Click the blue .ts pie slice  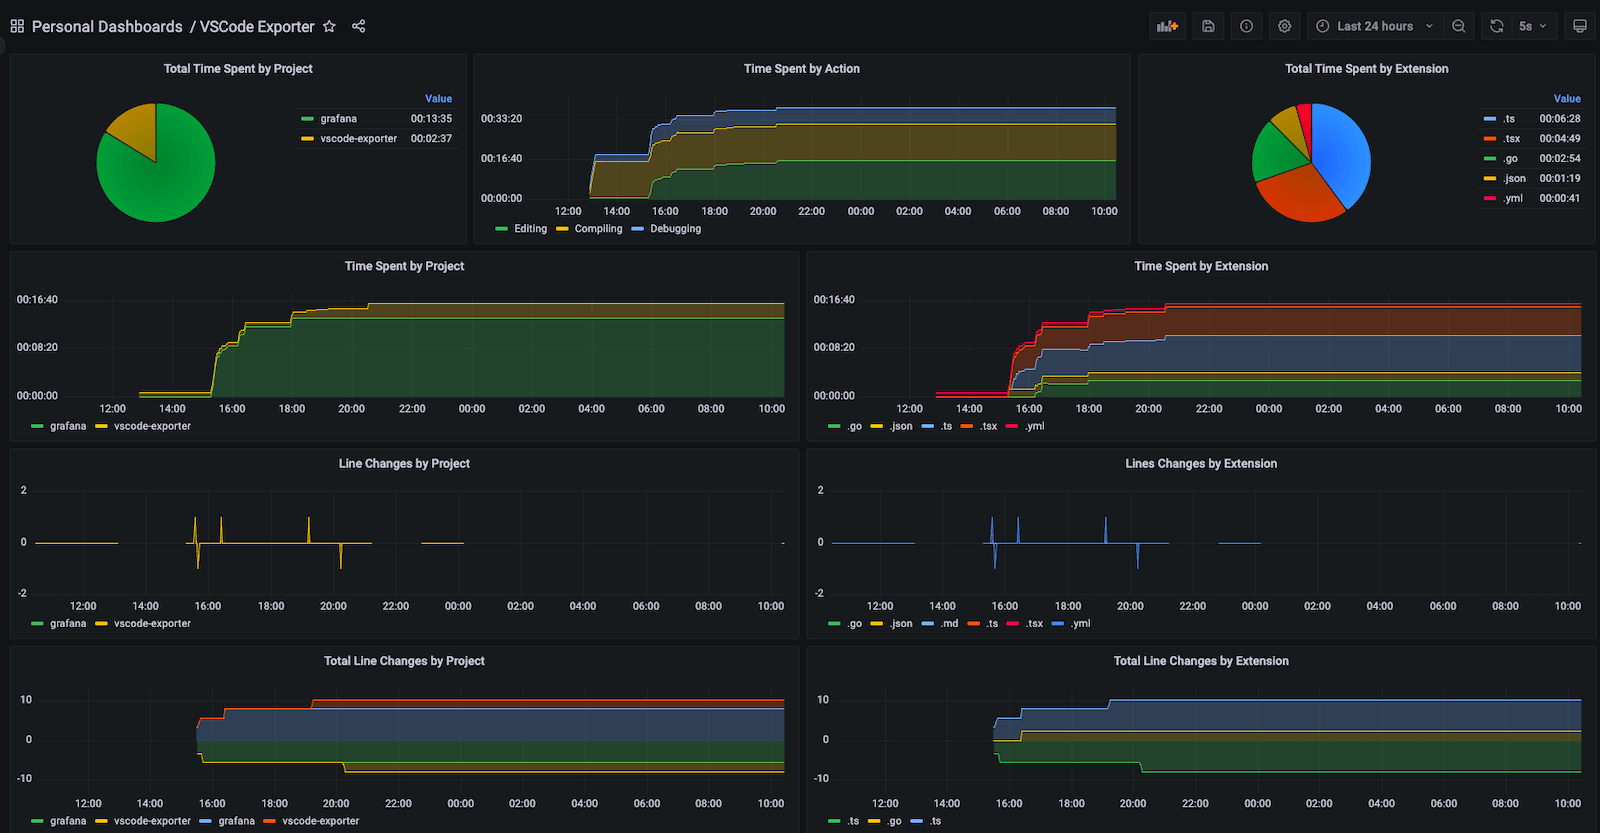[1340, 150]
